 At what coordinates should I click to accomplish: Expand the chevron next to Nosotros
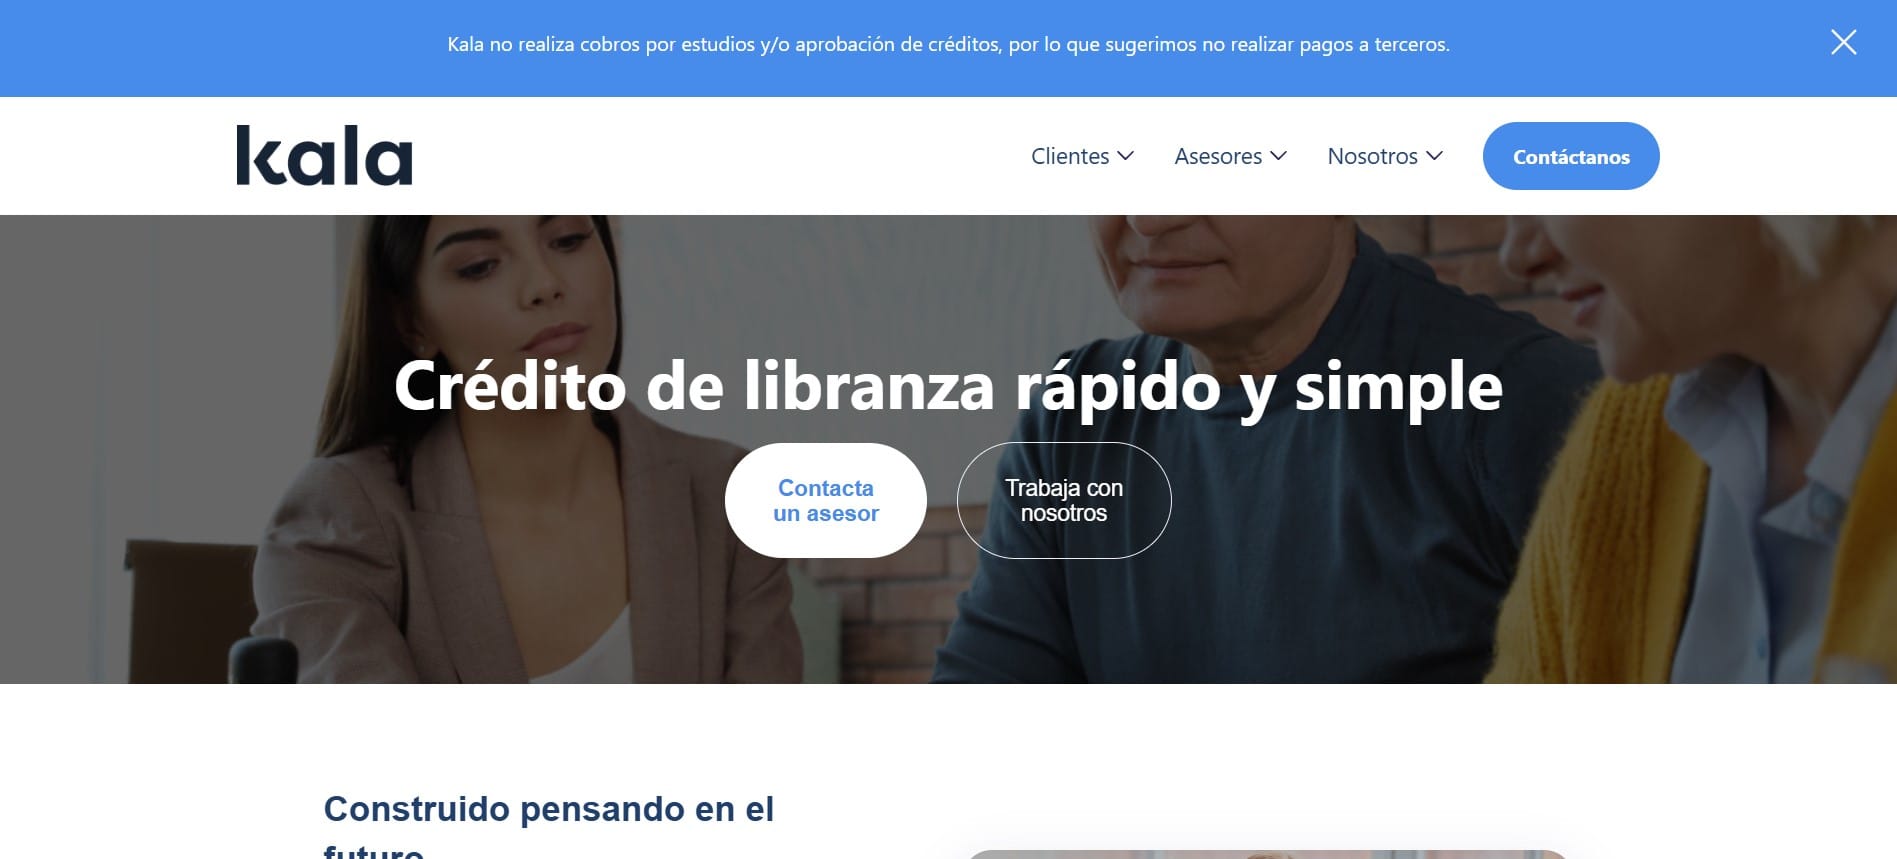[1434, 156]
